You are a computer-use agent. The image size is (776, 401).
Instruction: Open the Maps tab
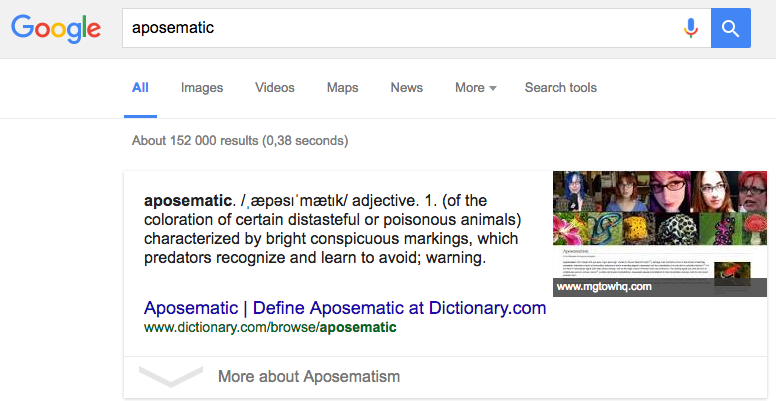tap(342, 88)
